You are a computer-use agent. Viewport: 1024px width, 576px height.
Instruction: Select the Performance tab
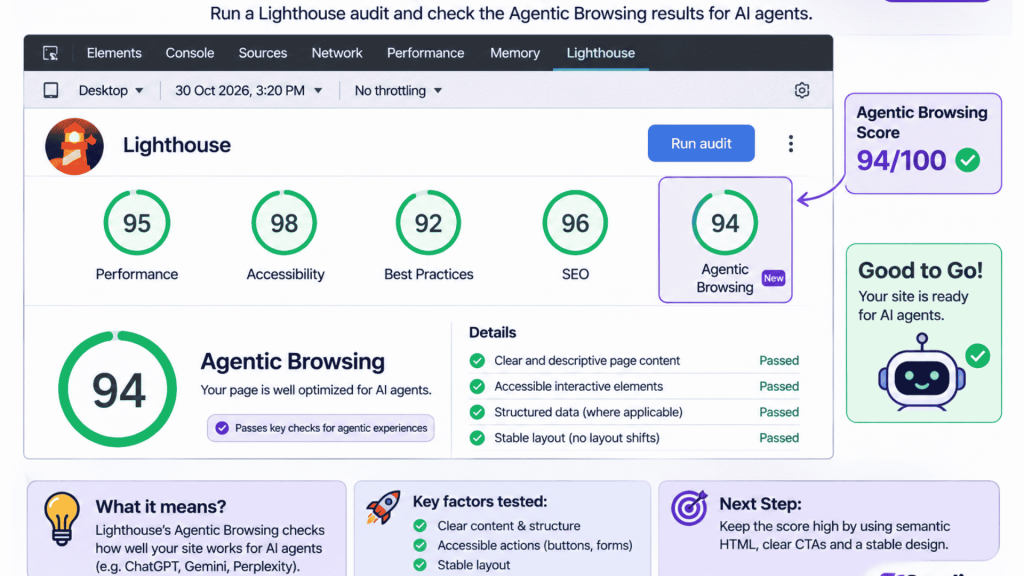426,53
